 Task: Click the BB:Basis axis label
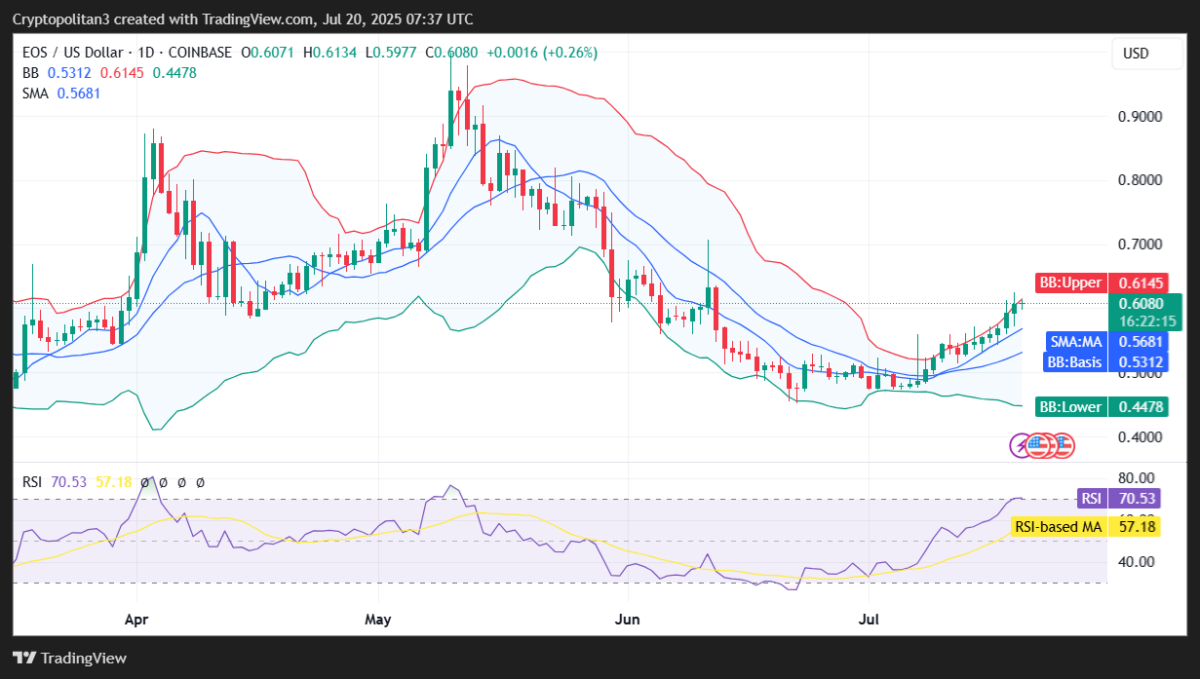pyautogui.click(x=1074, y=361)
